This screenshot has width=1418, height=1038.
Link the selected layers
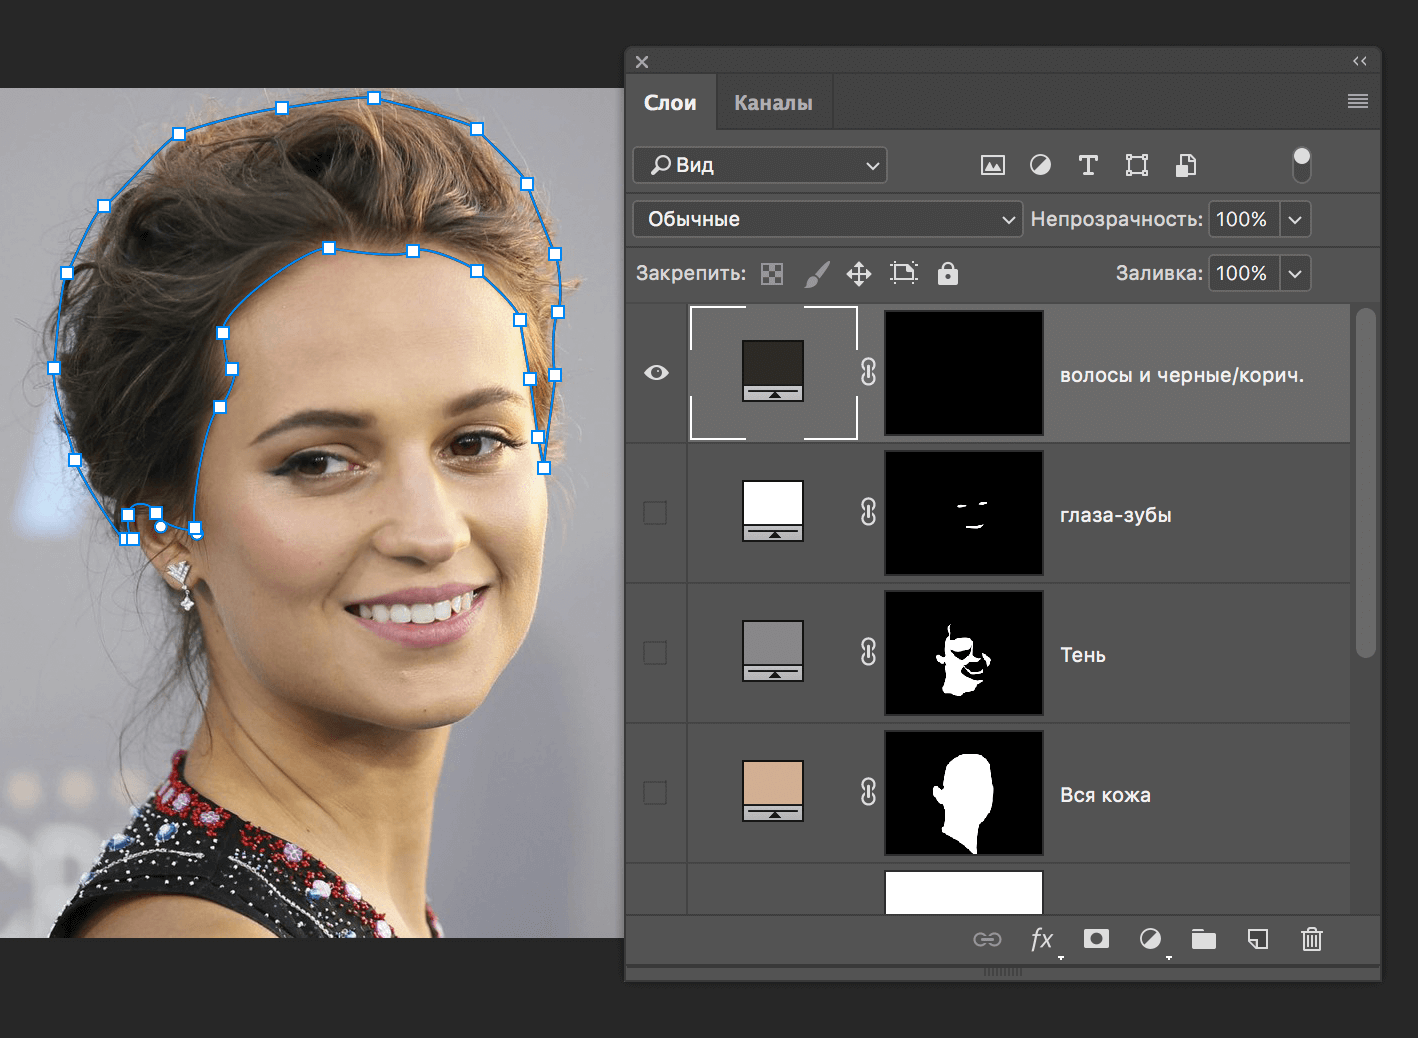(988, 939)
